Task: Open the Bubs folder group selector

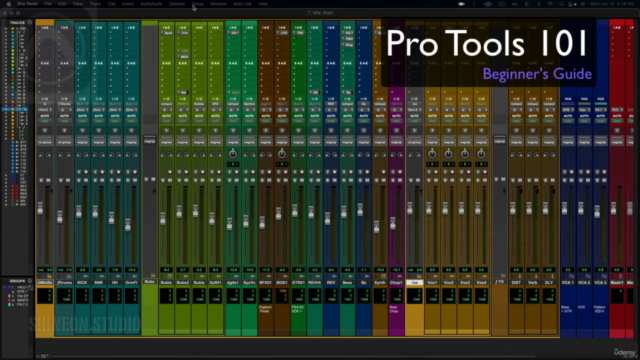Action: pos(150,141)
